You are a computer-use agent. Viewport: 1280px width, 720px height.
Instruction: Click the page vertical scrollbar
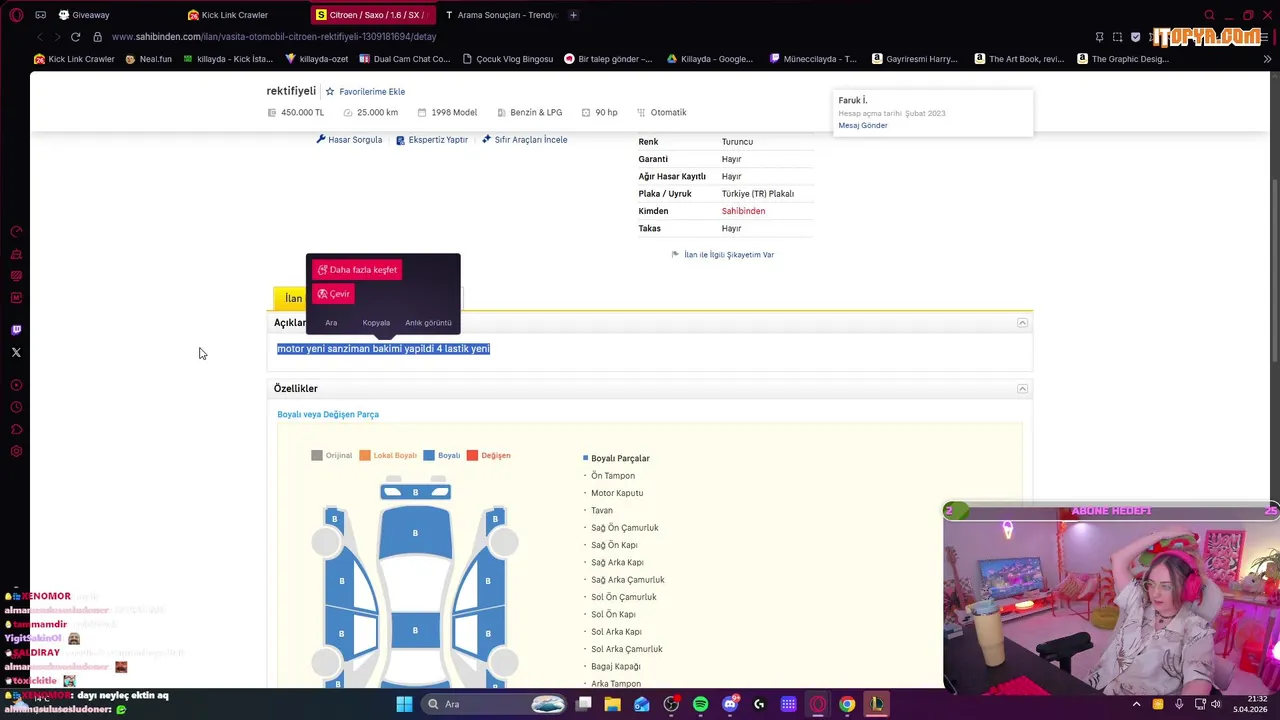point(1274,270)
